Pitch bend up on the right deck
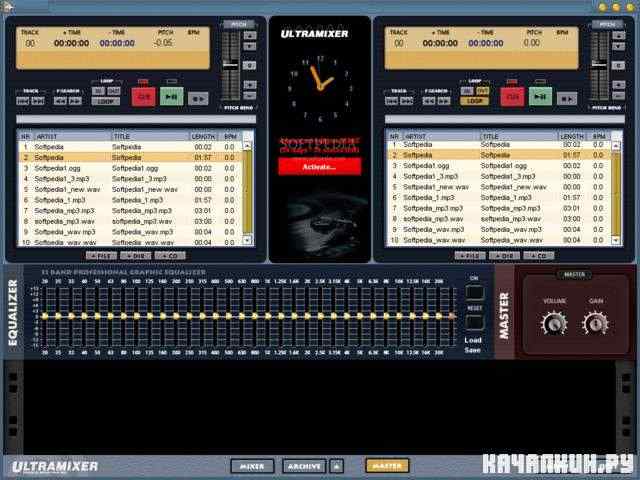Viewport: 640px width, 480px height. (x=619, y=84)
